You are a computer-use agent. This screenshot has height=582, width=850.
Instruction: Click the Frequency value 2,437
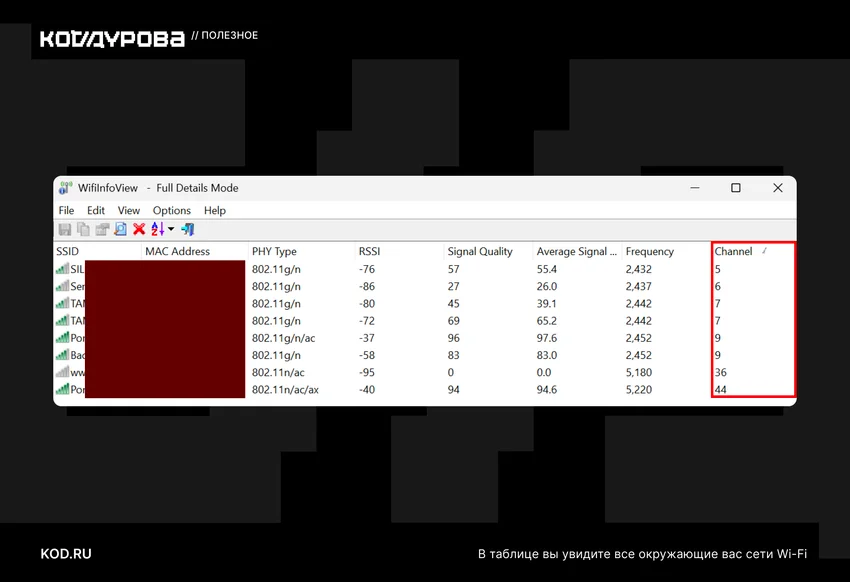(639, 286)
